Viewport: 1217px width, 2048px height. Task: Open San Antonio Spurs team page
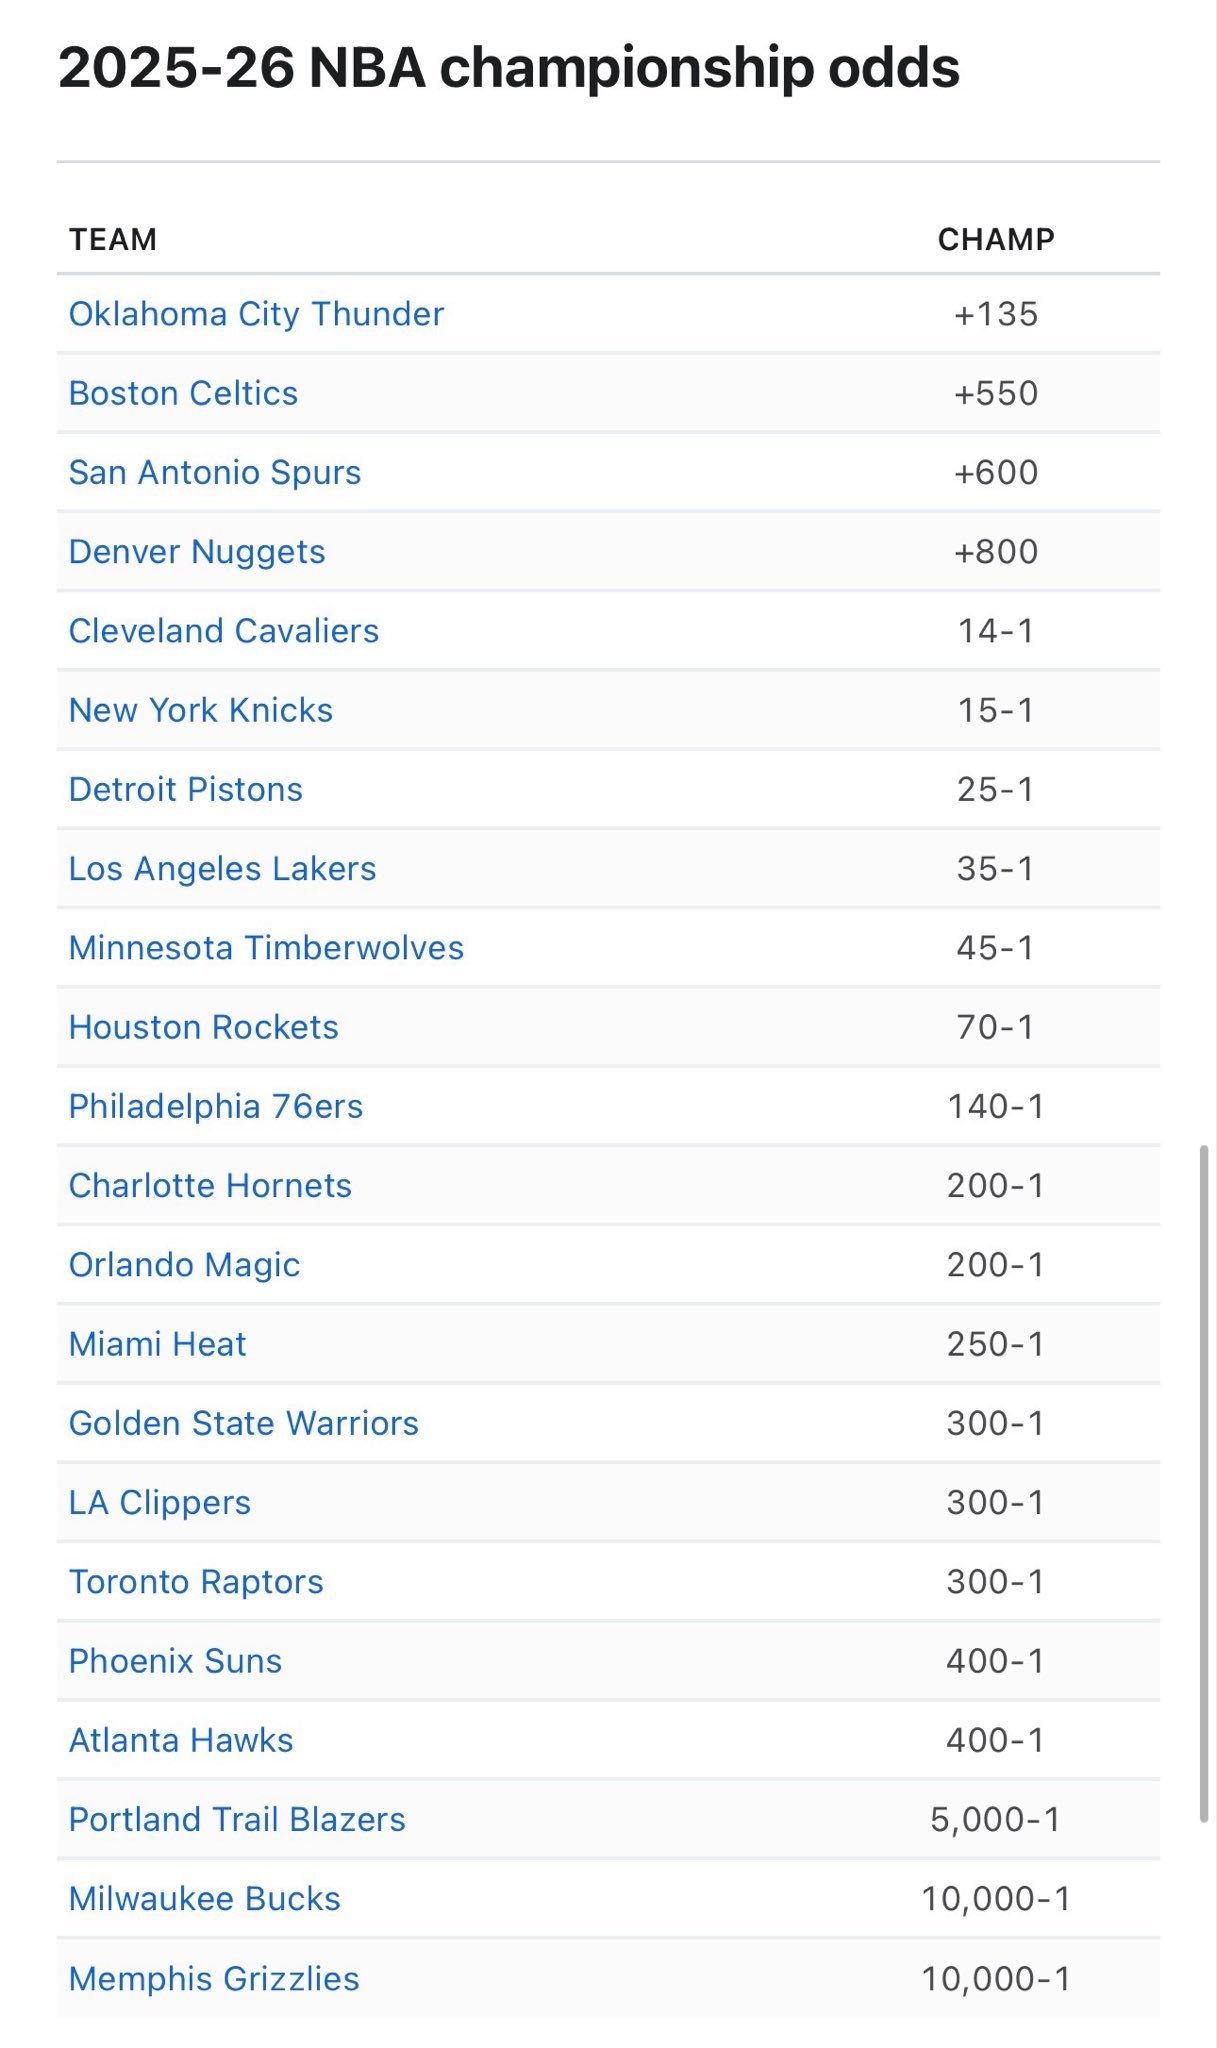tap(215, 472)
